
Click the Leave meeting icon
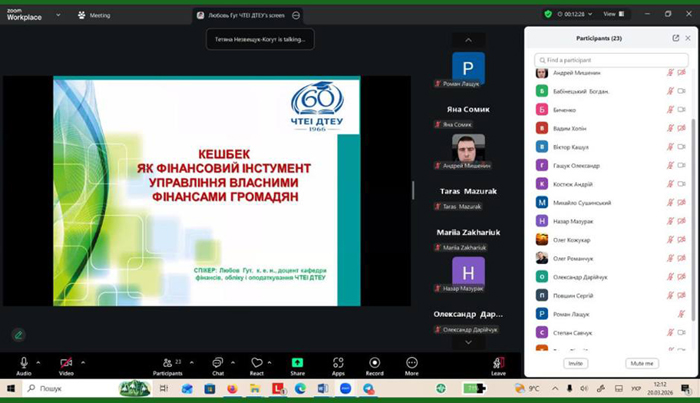pos(498,362)
